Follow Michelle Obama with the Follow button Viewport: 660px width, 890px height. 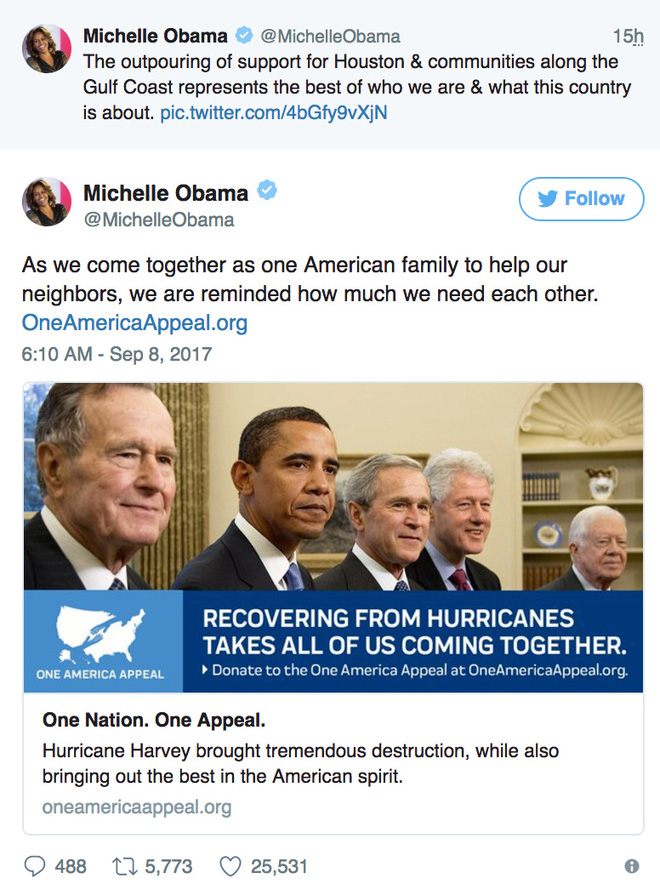(581, 199)
